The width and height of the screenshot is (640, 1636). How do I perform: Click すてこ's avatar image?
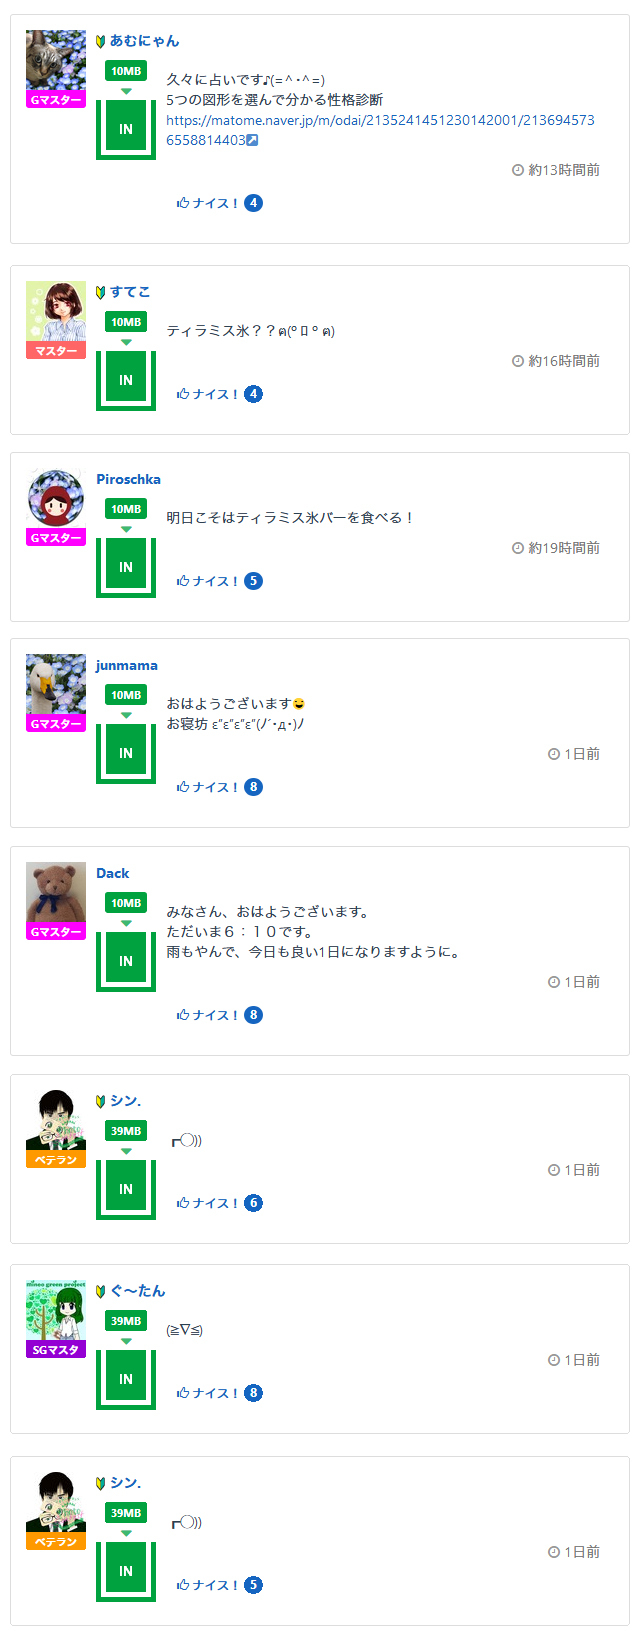(x=56, y=311)
